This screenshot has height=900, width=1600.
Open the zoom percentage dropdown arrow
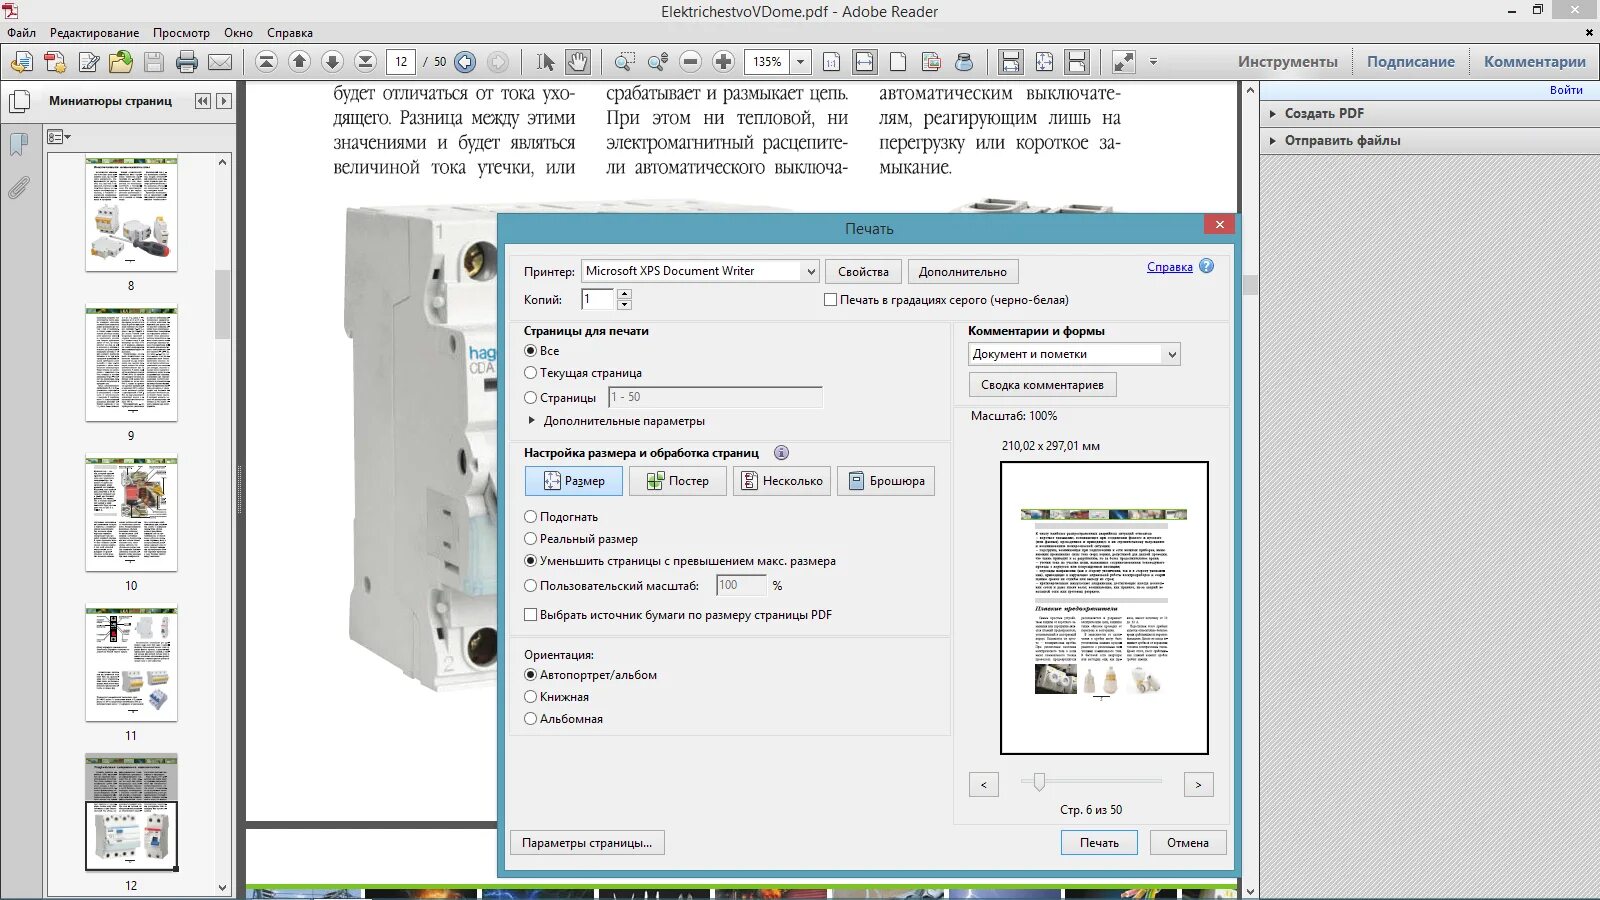pyautogui.click(x=800, y=62)
